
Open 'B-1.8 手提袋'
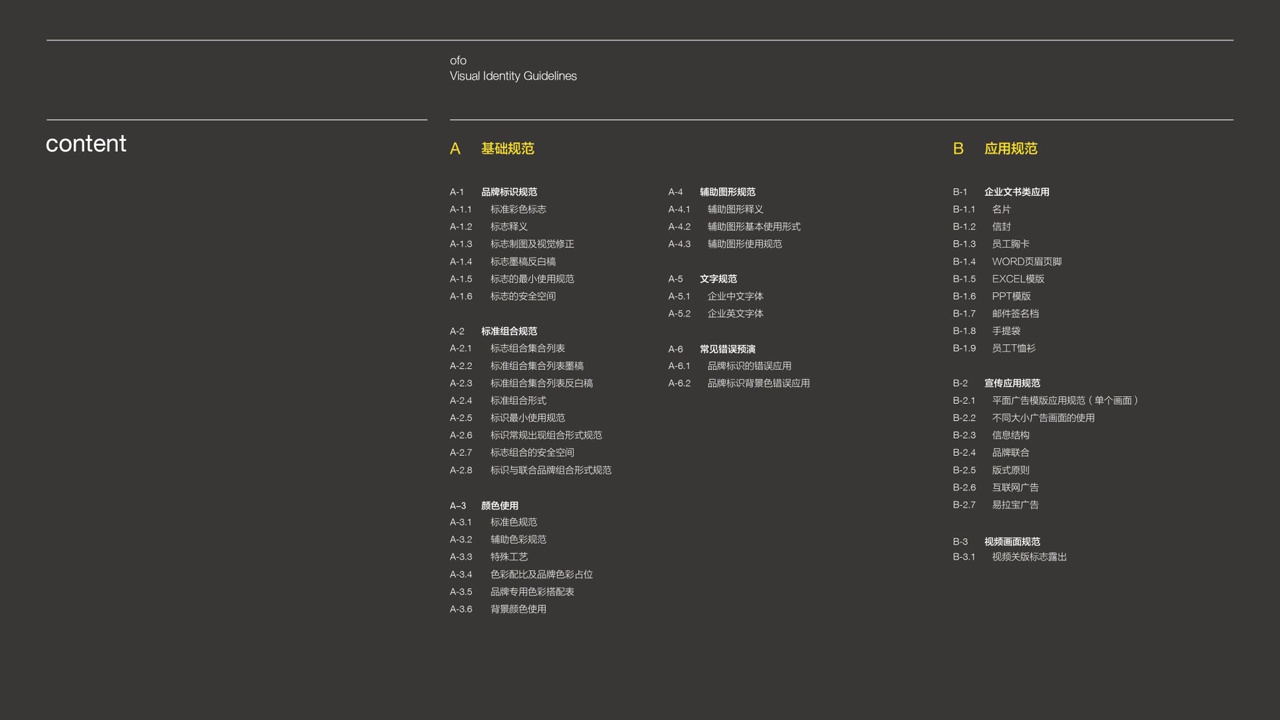987,331
